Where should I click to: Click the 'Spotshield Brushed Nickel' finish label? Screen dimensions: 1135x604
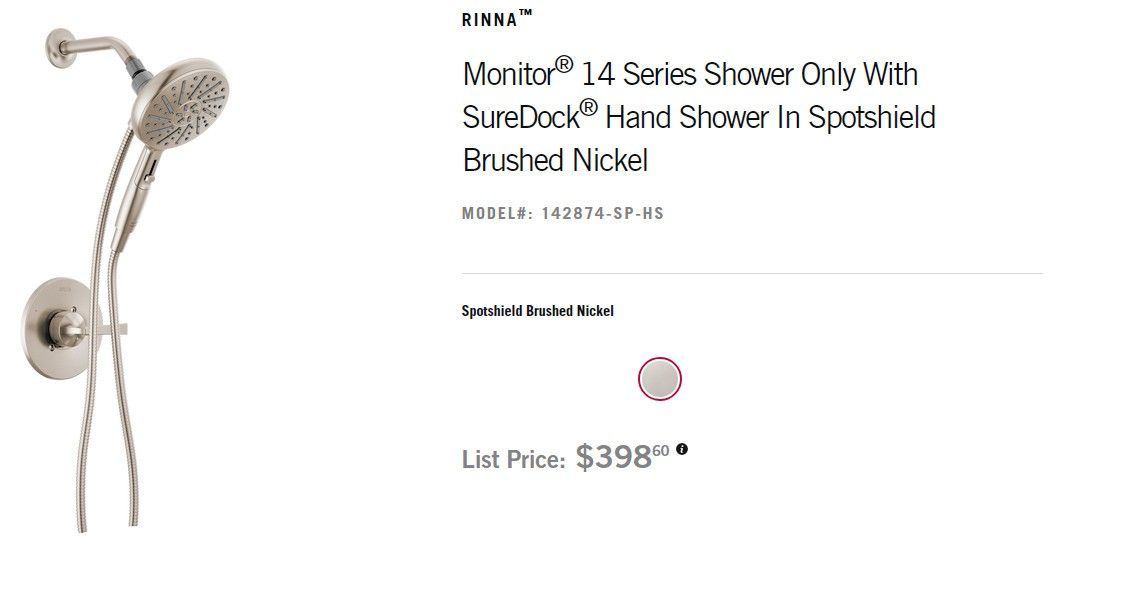(x=537, y=311)
